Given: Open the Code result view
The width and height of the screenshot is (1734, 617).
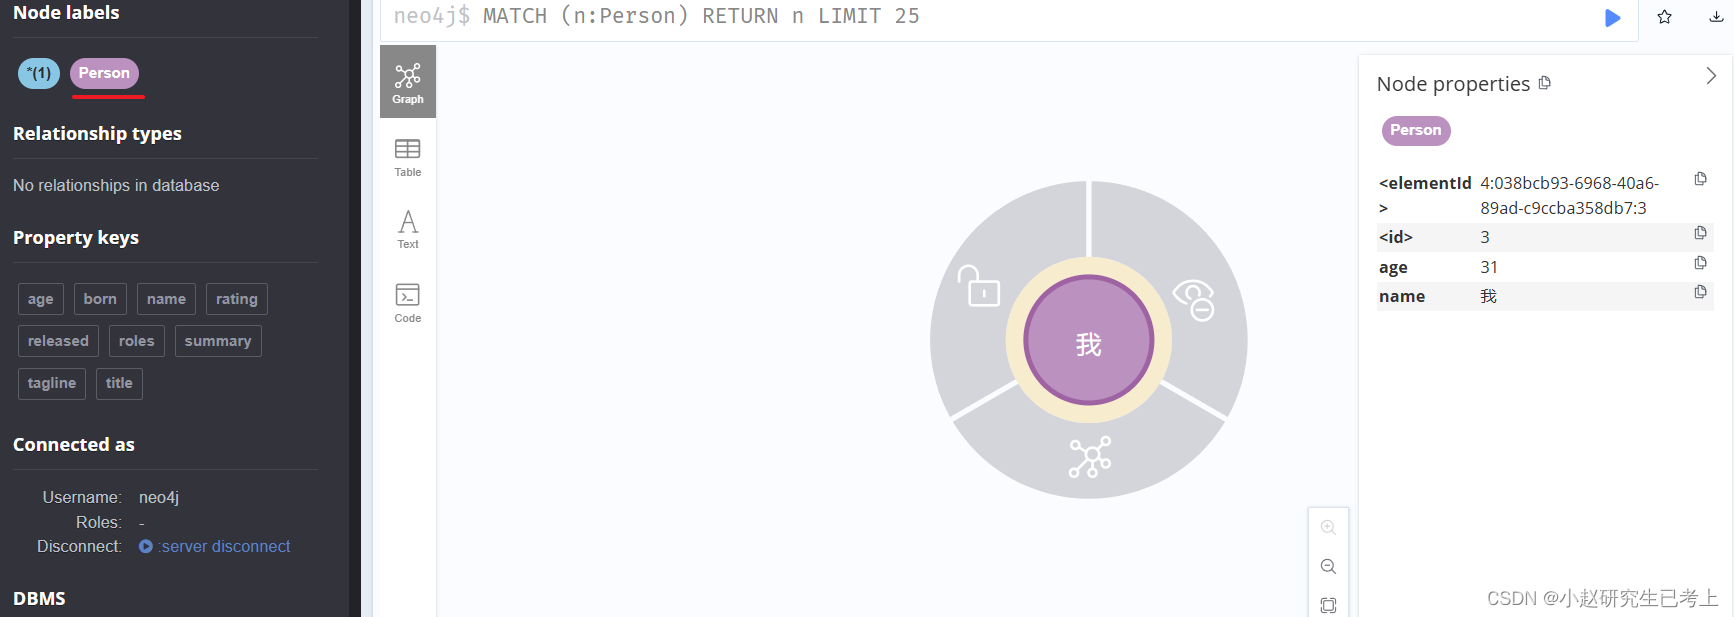Looking at the screenshot, I should coord(408,303).
